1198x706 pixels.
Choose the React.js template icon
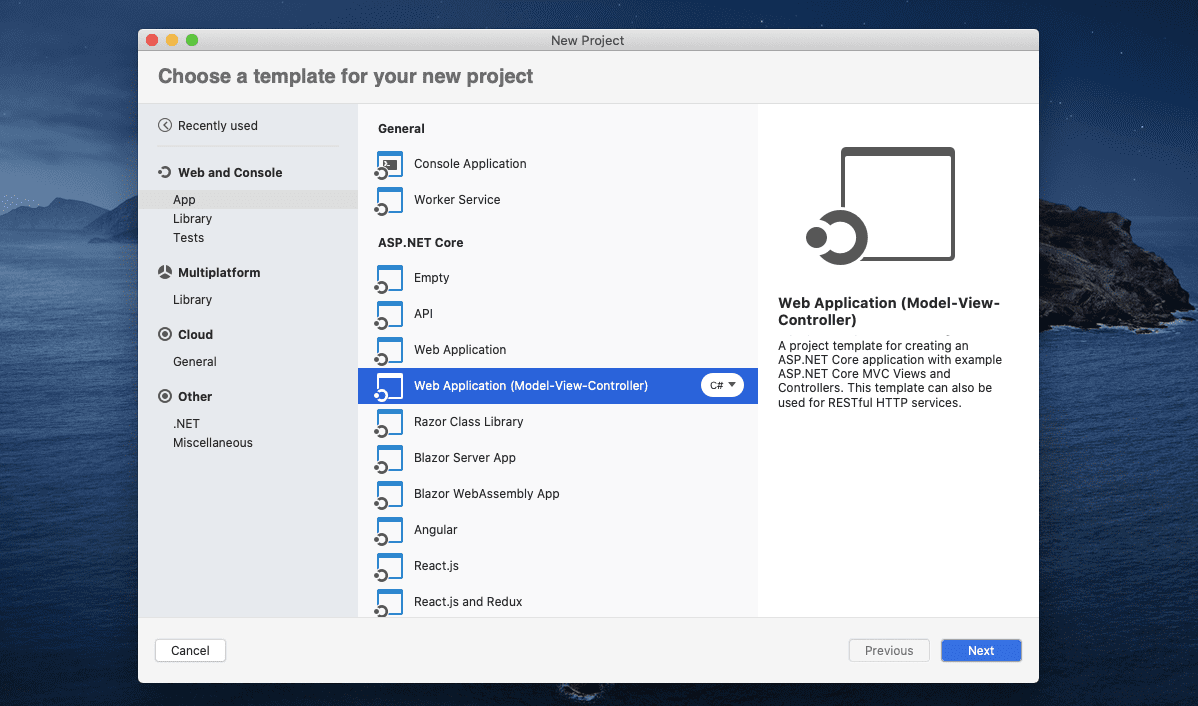point(389,566)
